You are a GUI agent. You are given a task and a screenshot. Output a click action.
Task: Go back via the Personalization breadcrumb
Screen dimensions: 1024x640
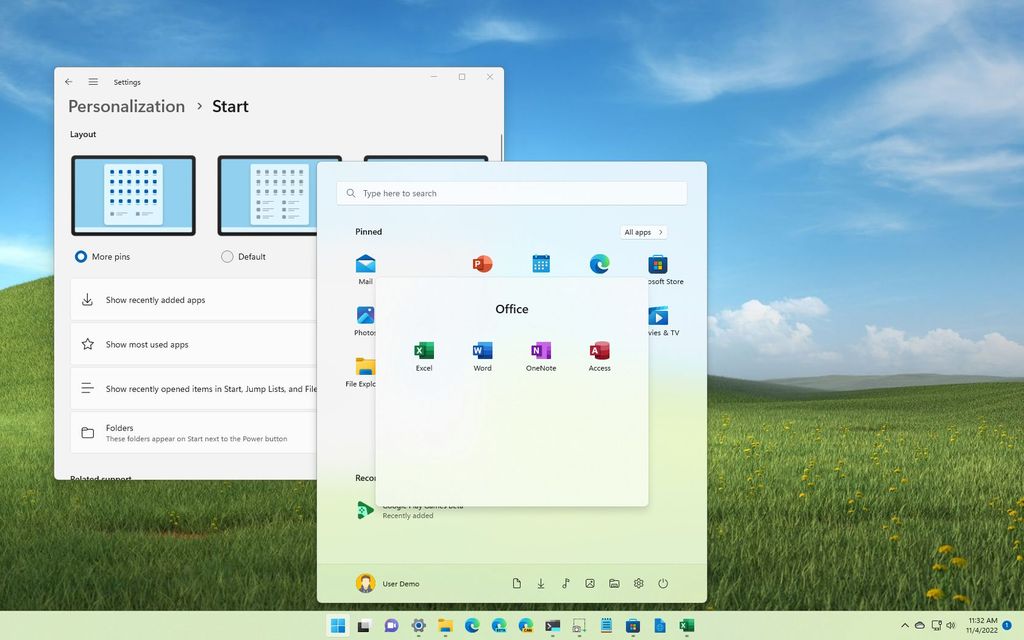point(125,106)
